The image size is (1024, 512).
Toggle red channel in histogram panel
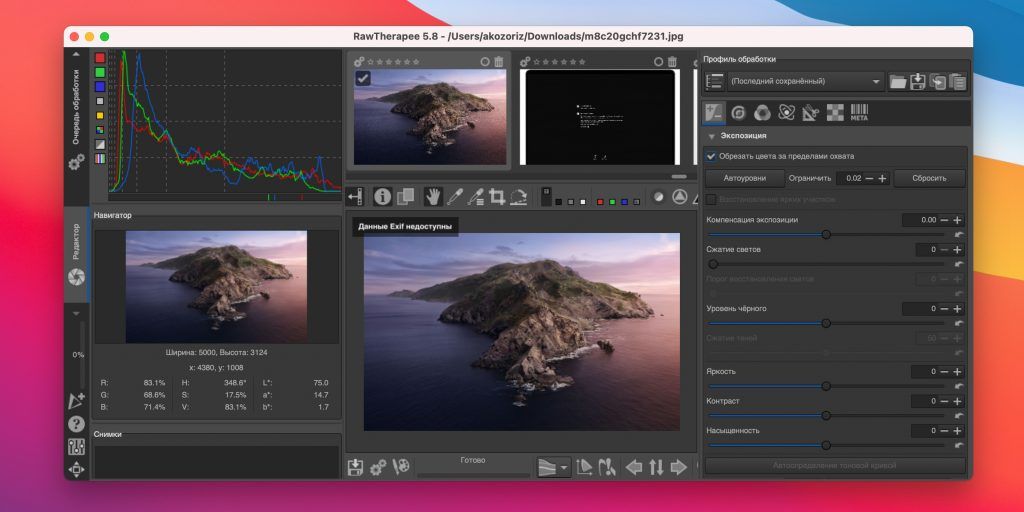pyautogui.click(x=100, y=58)
